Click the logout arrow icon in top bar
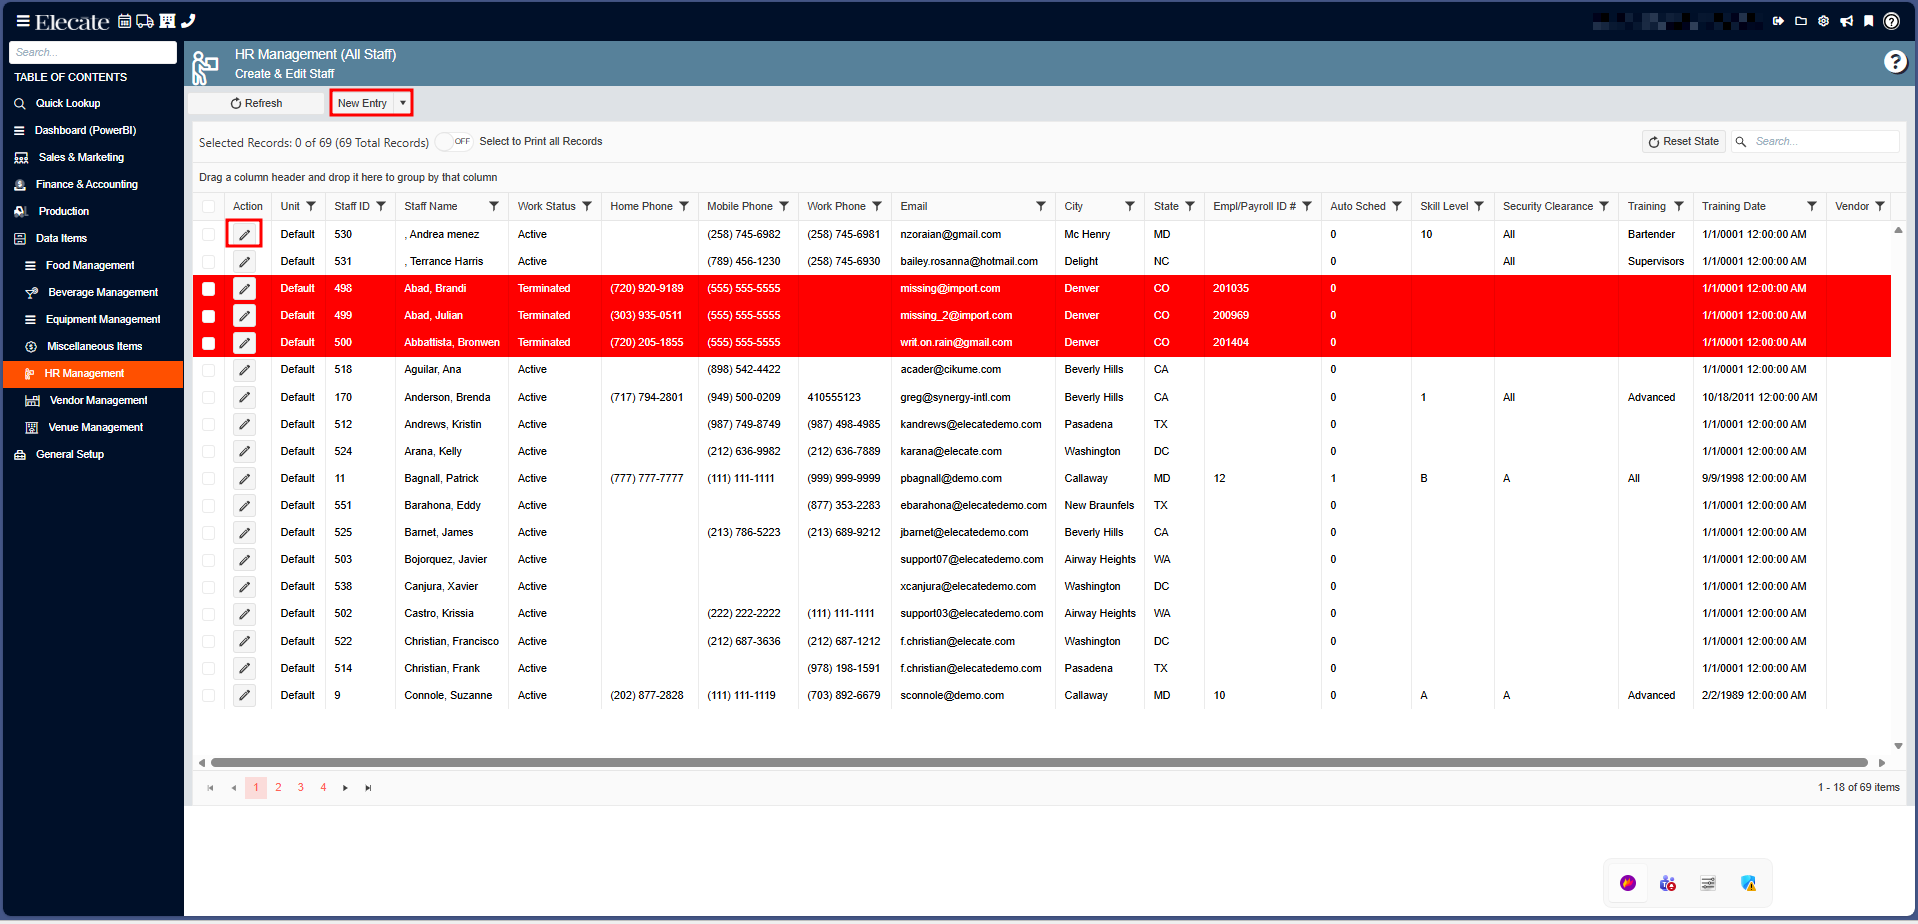The height and width of the screenshot is (924, 1918). click(x=1778, y=21)
